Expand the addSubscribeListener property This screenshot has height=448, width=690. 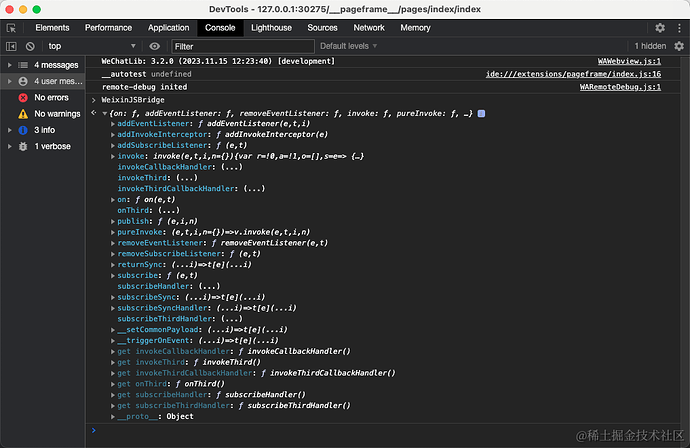(113, 146)
